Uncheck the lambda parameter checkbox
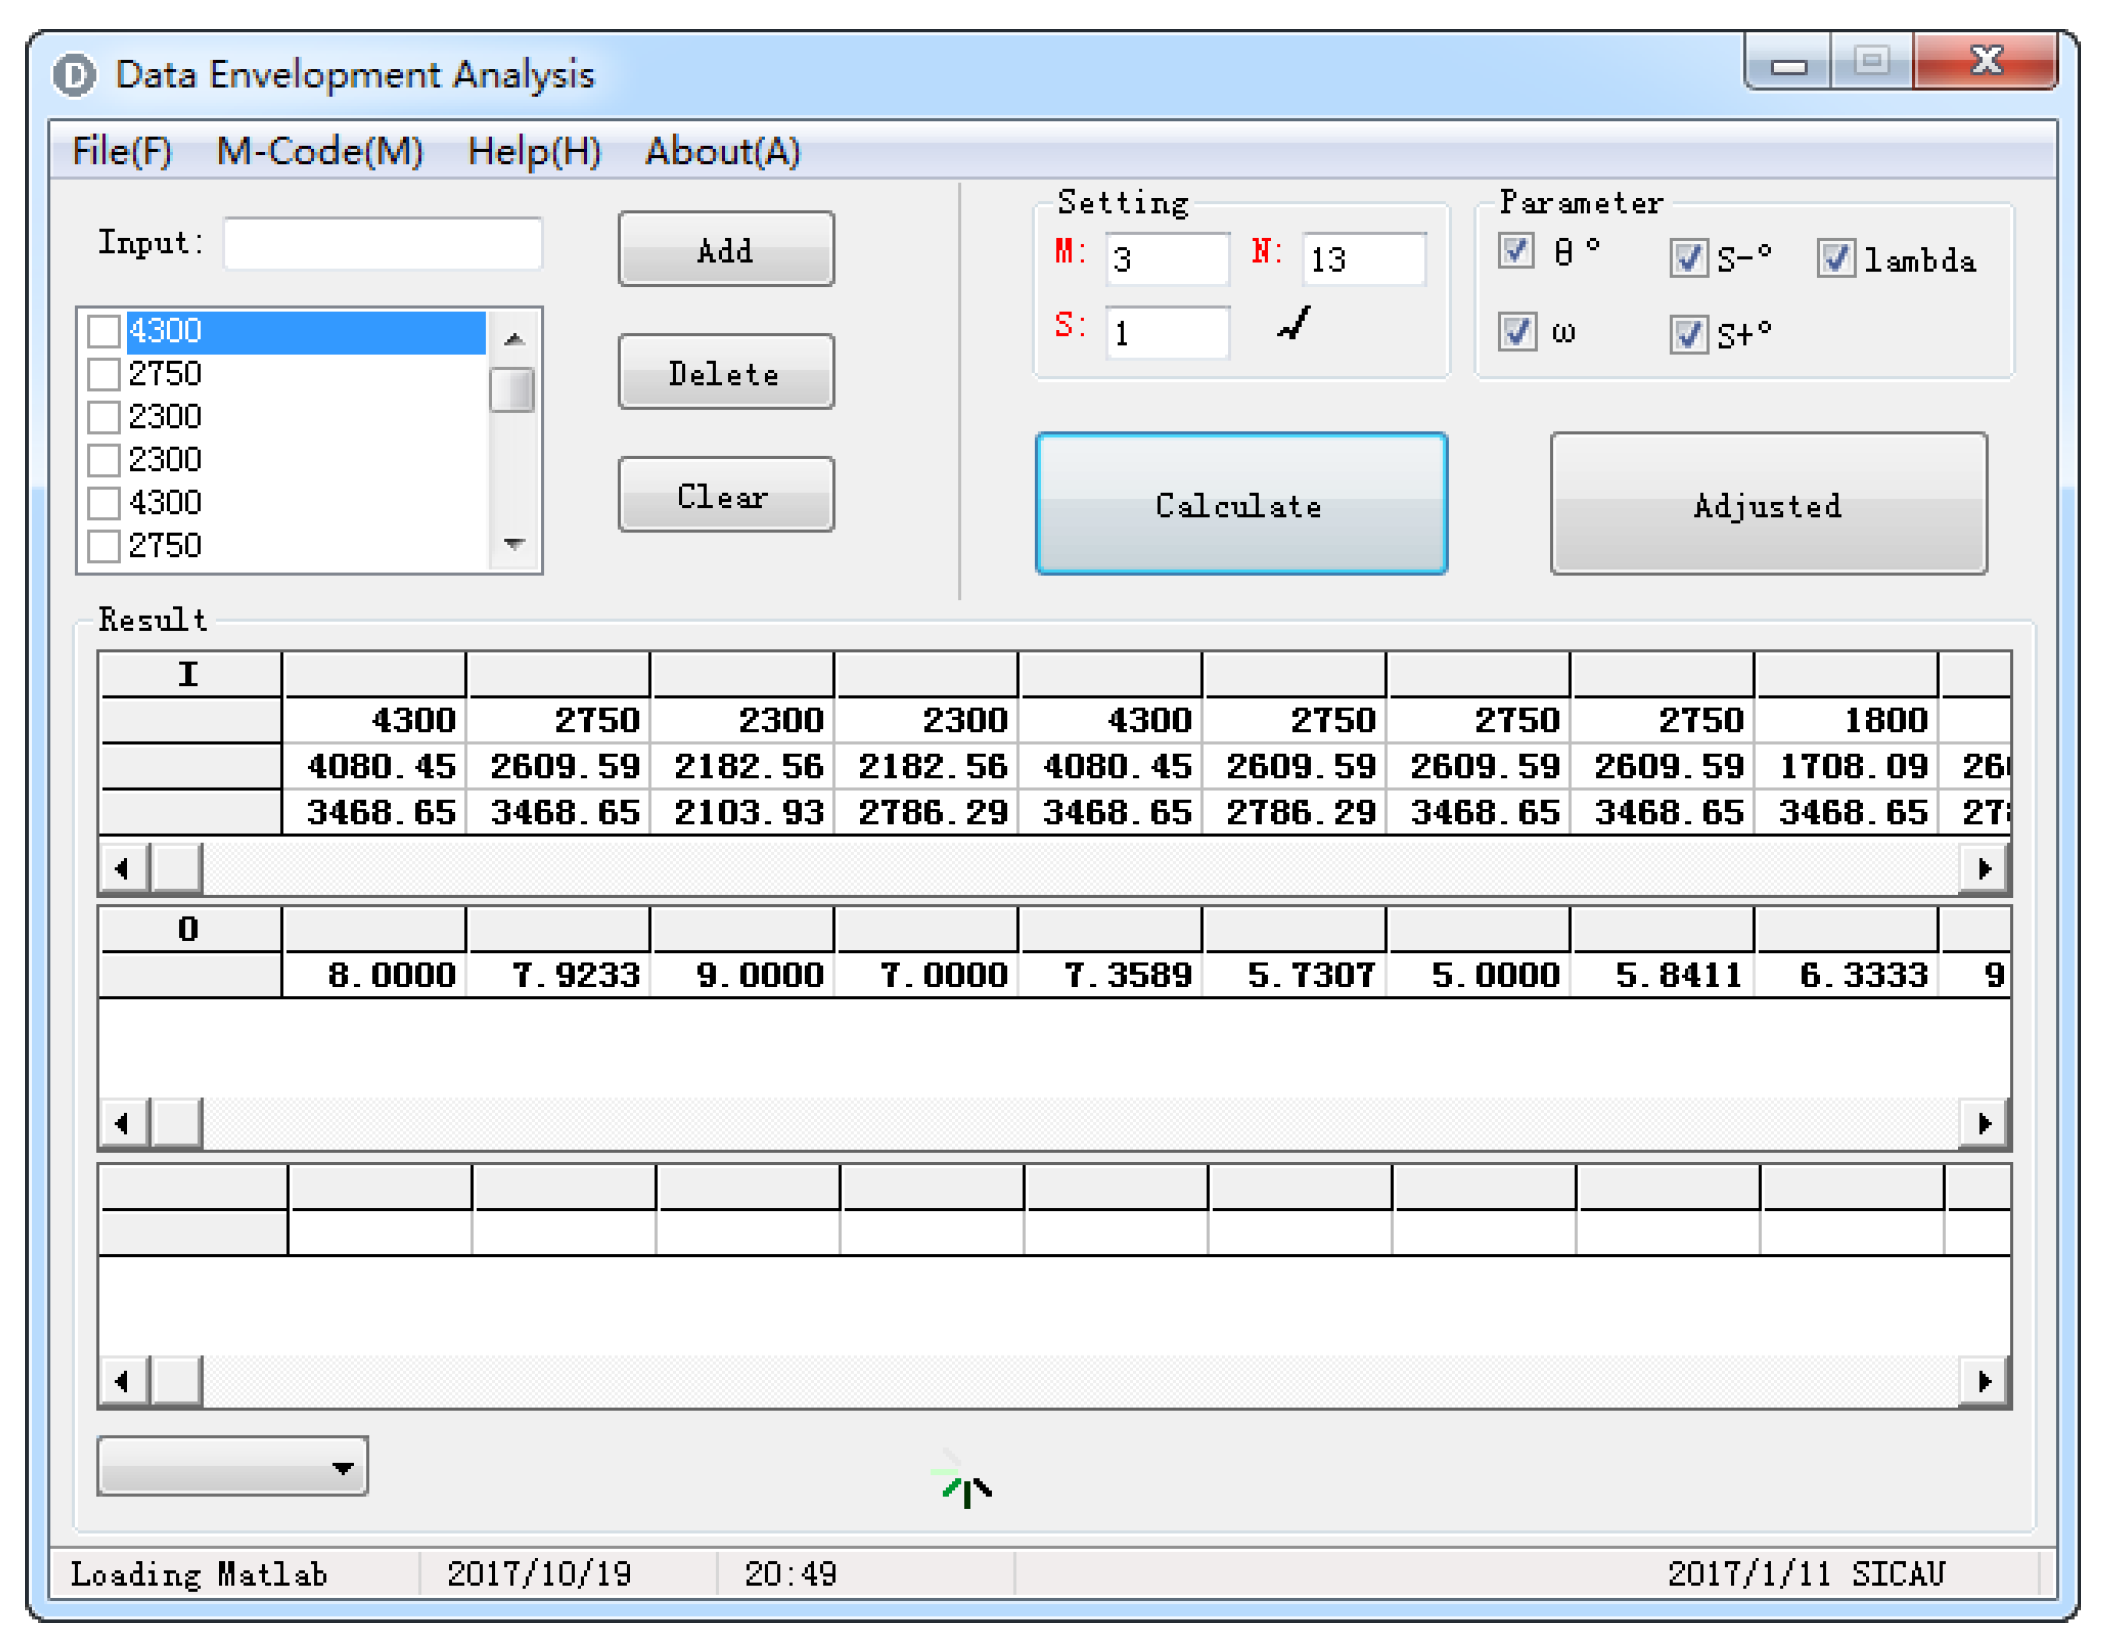 click(1835, 259)
